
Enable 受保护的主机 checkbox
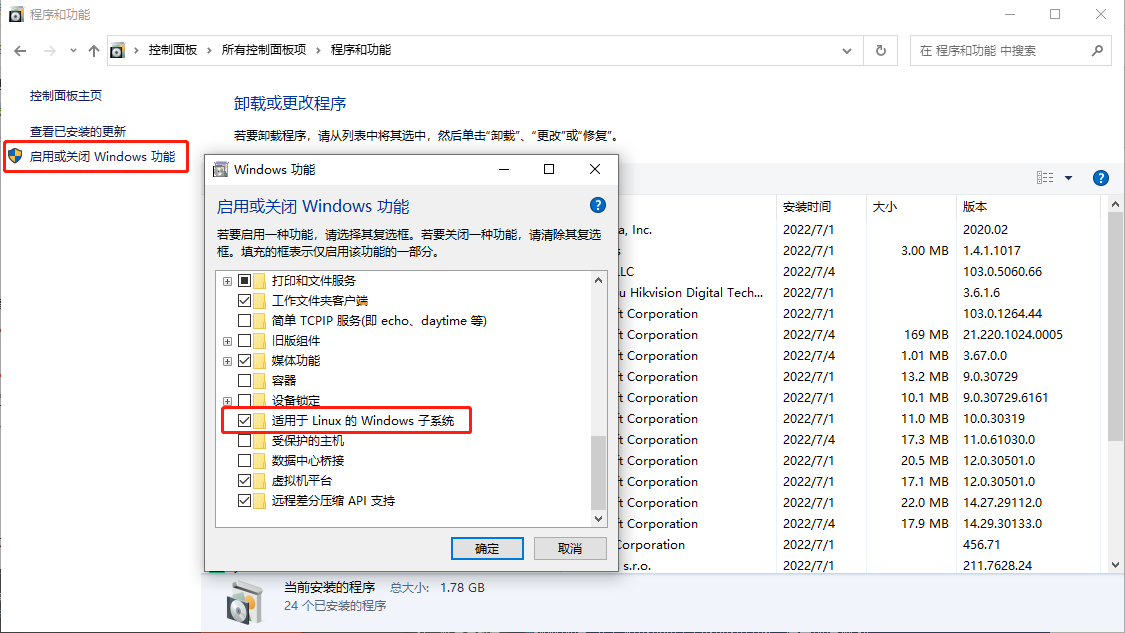245,441
